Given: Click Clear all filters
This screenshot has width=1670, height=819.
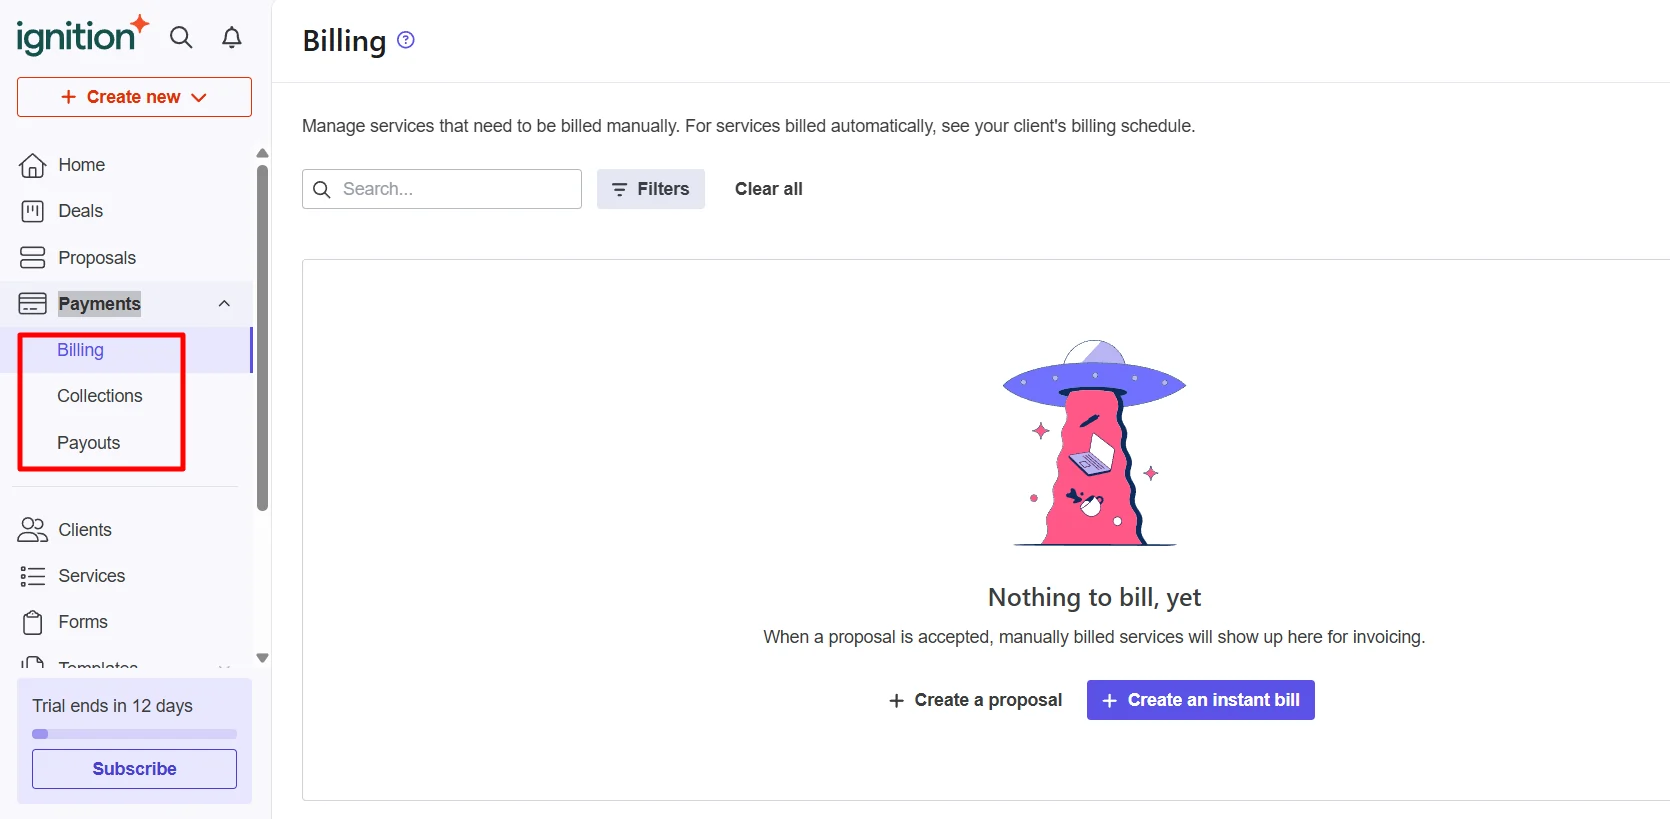Looking at the screenshot, I should pyautogui.click(x=768, y=189).
